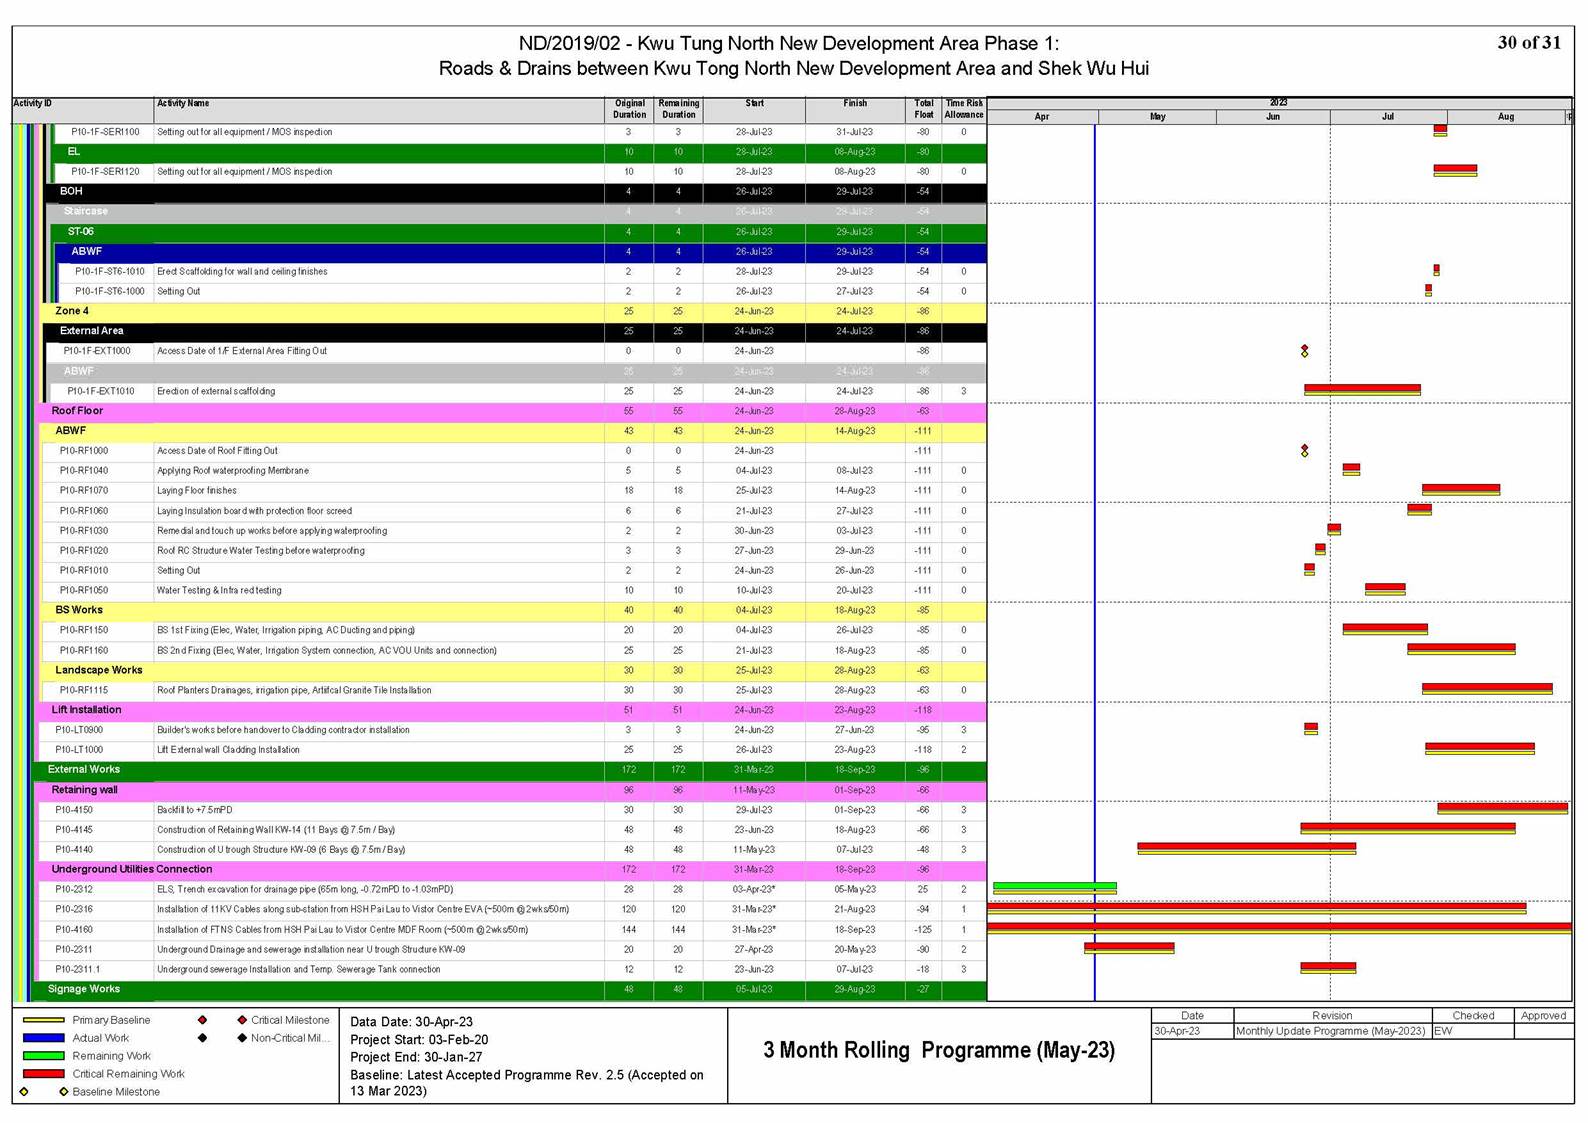Select the green Gantt bar for P10-2312

click(1055, 887)
